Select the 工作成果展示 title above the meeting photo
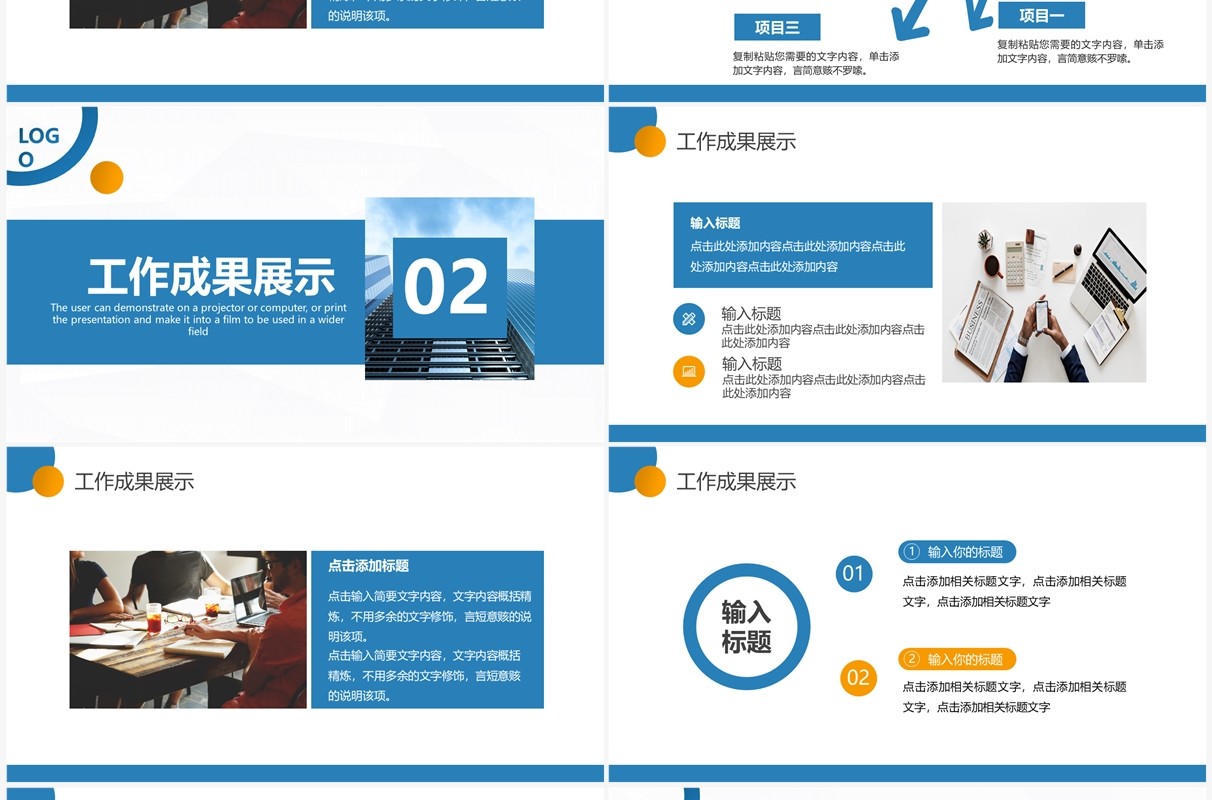The height and width of the screenshot is (800, 1212). 134,482
